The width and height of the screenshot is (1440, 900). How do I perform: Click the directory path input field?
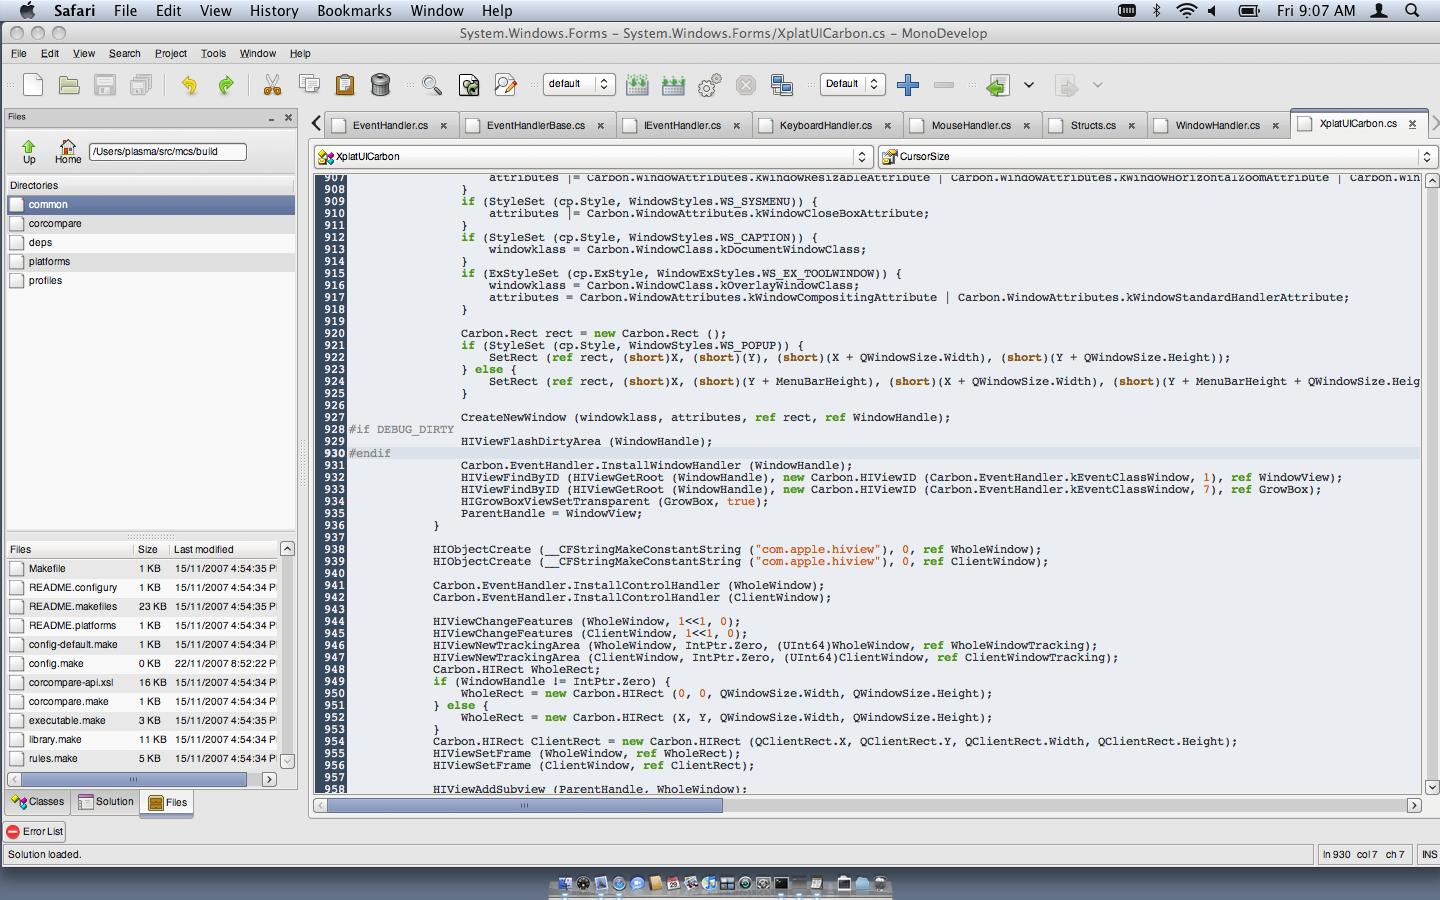[168, 152]
